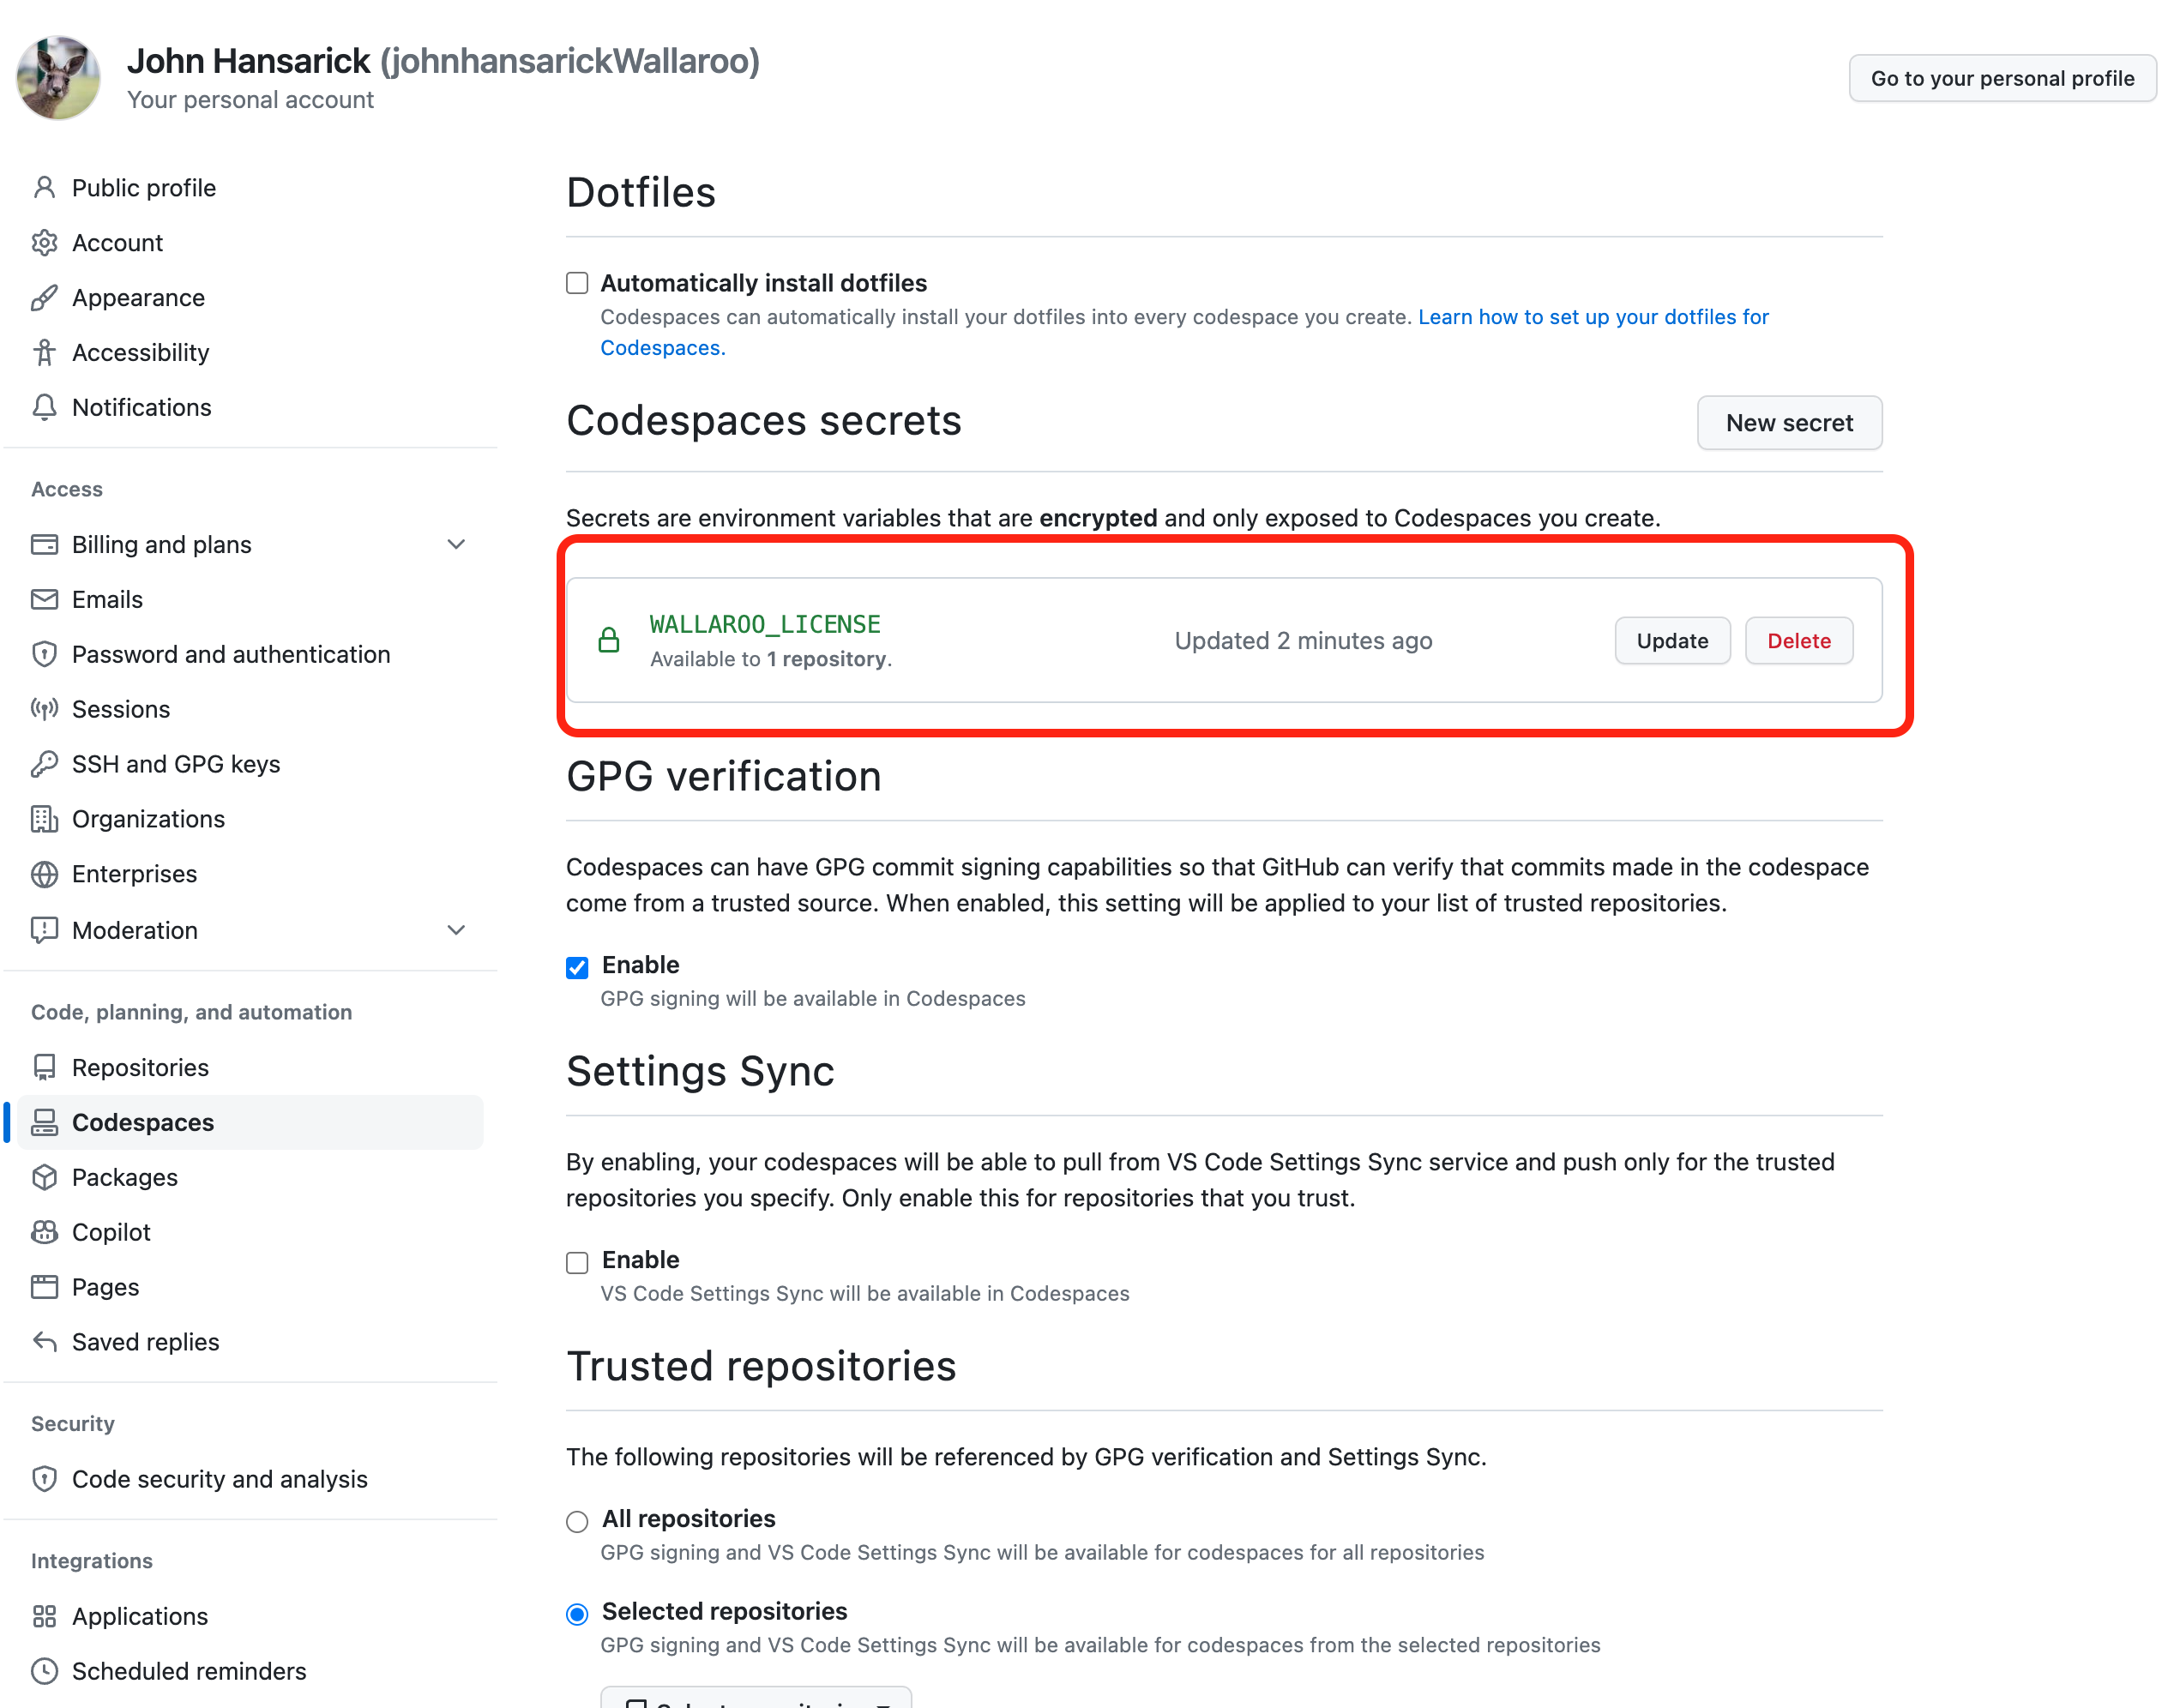
Task: Select the All repositories radio button
Action: [576, 1521]
